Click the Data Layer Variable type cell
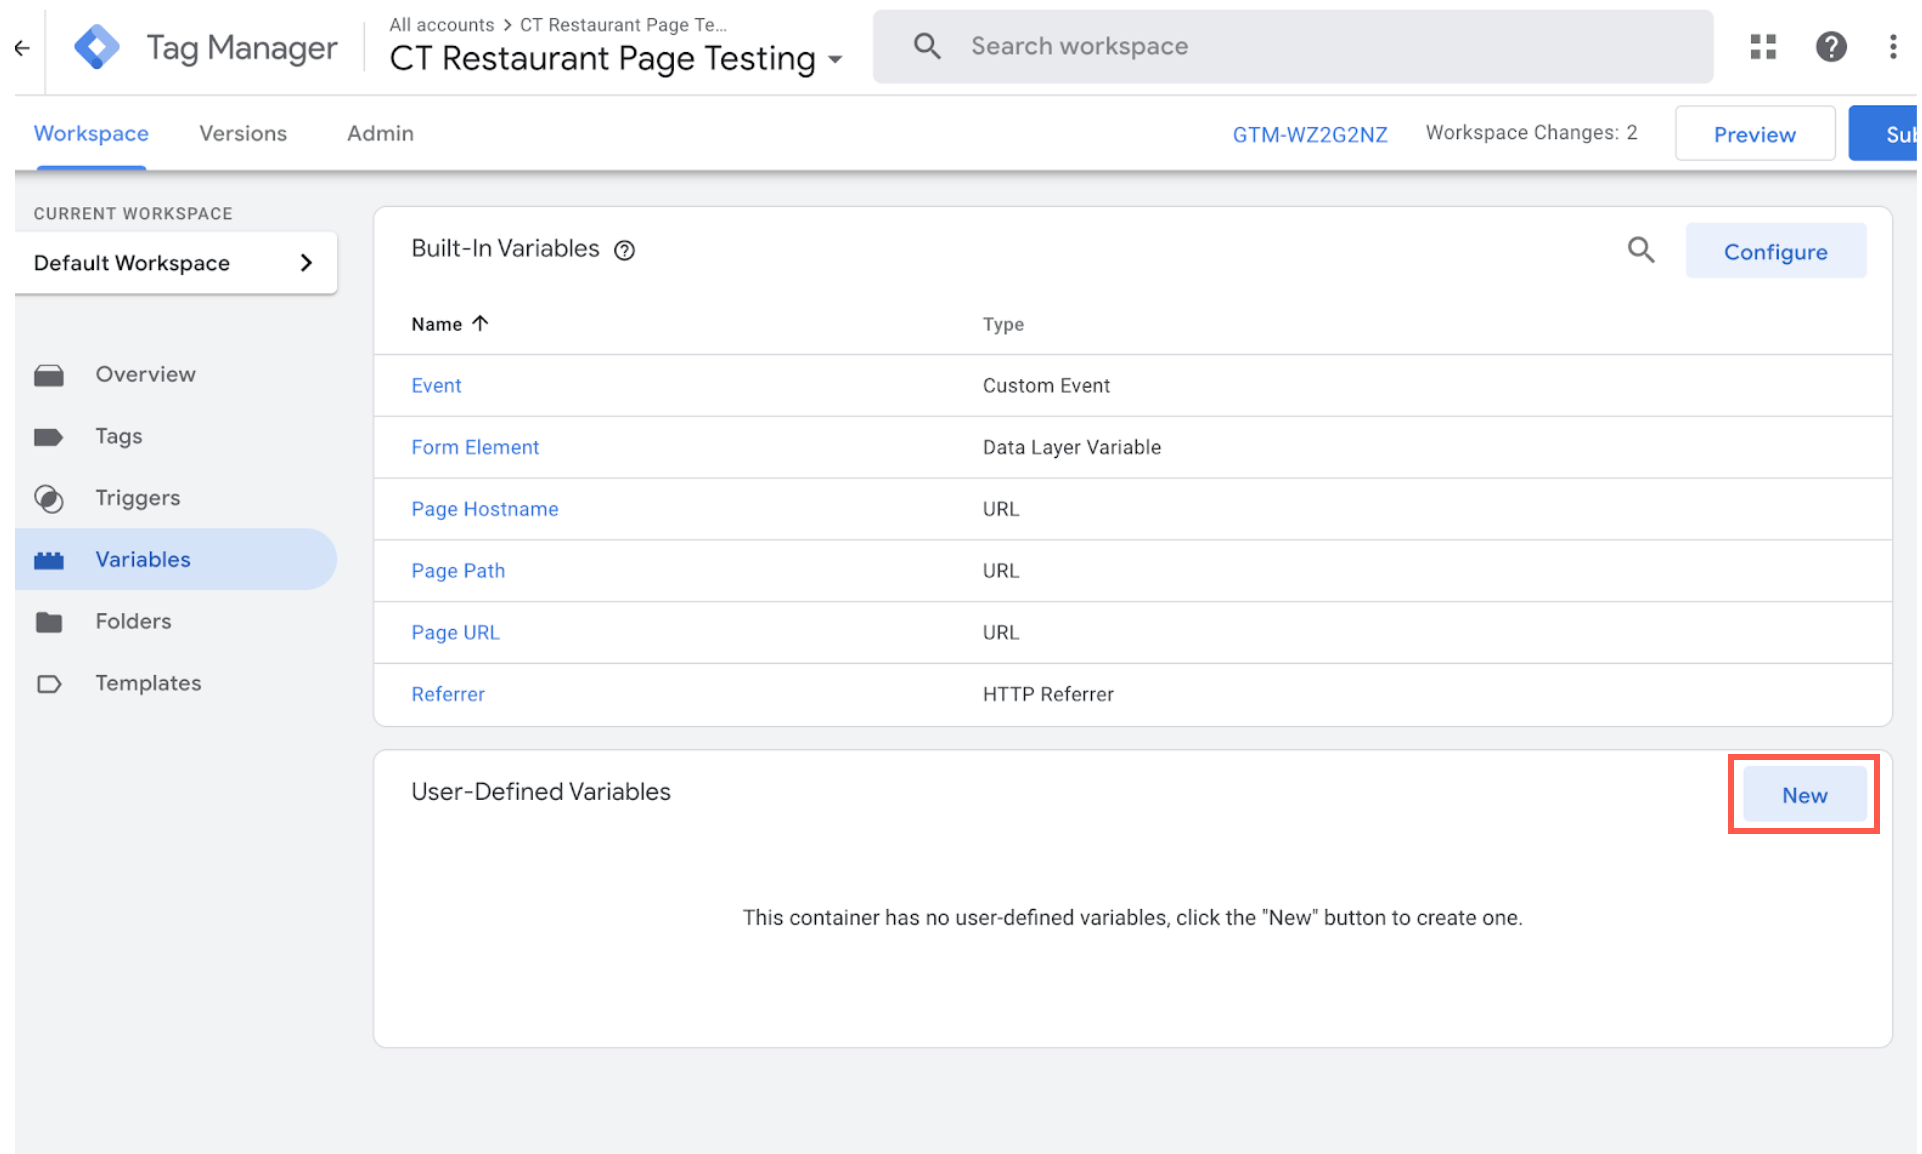1922x1154 pixels. [x=1072, y=447]
